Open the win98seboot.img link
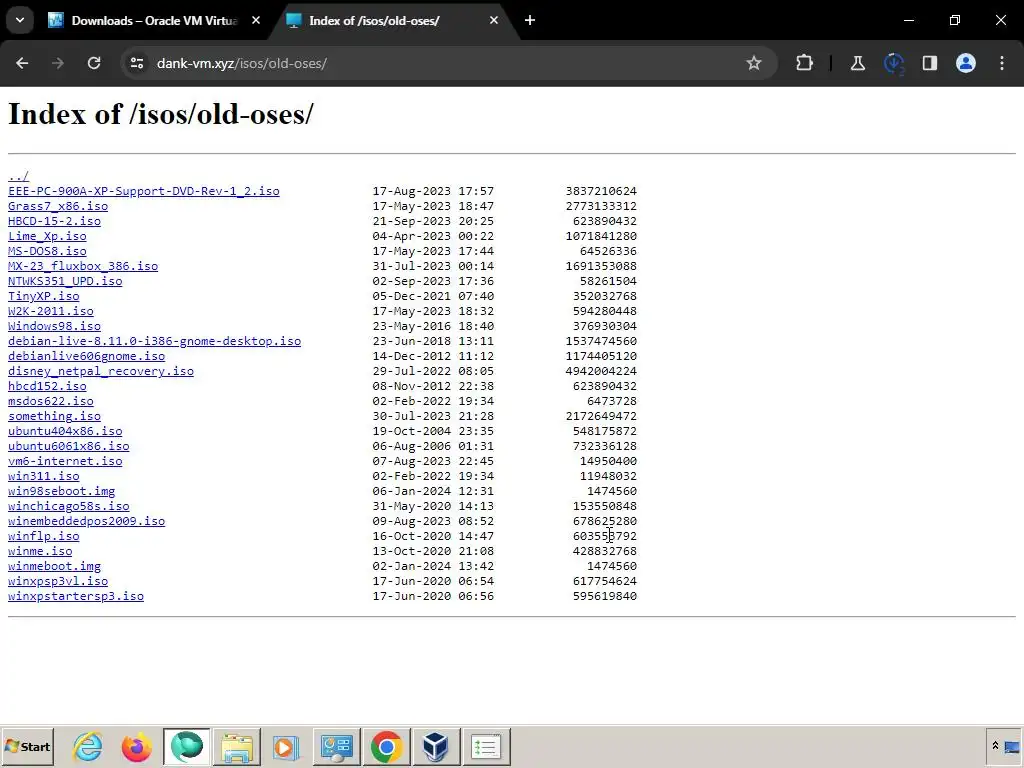 (x=61, y=492)
